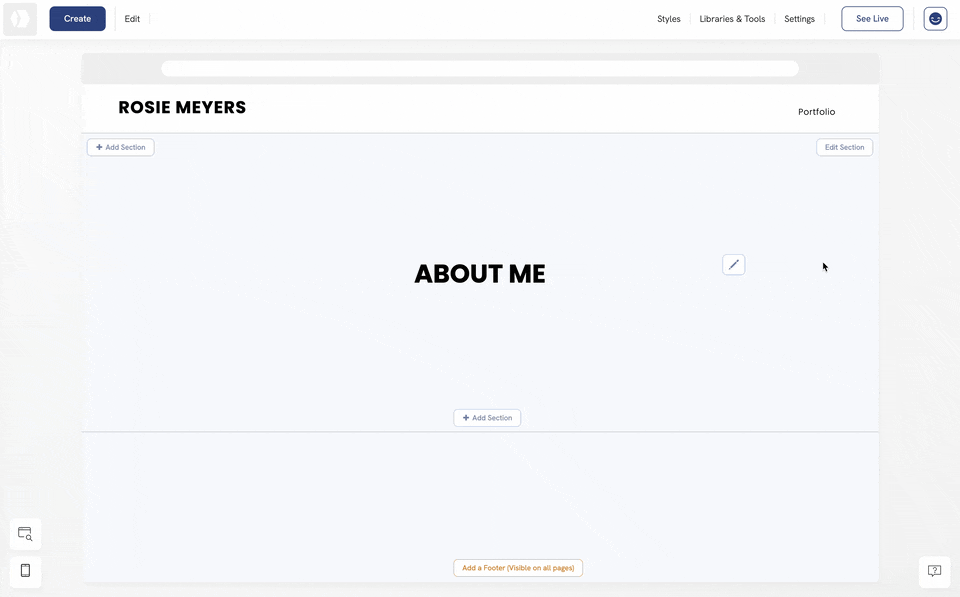
Task: Open Libraries & Tools
Action: (732, 19)
